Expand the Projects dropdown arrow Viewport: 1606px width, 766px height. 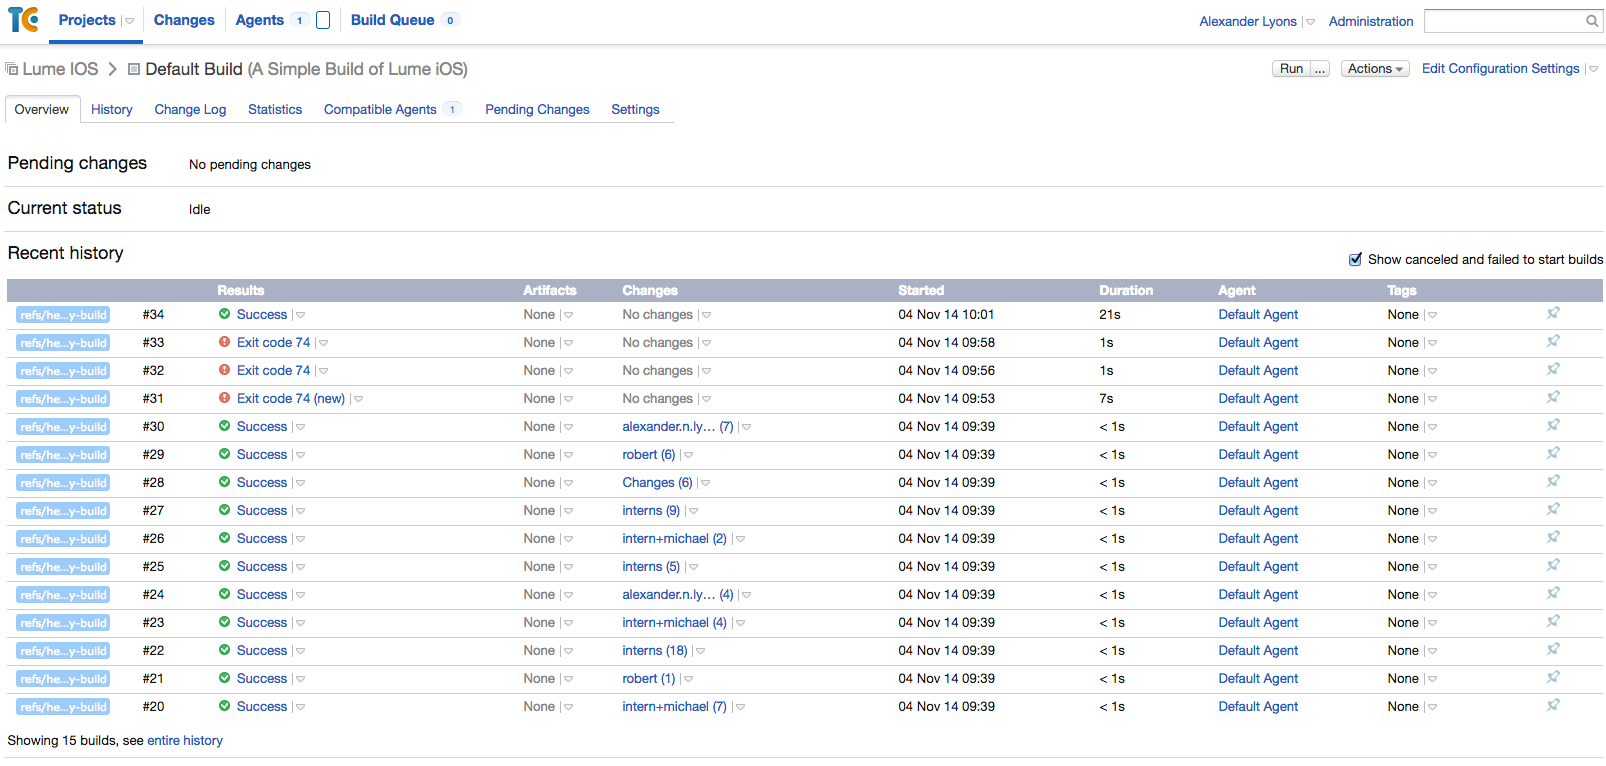[x=129, y=21]
